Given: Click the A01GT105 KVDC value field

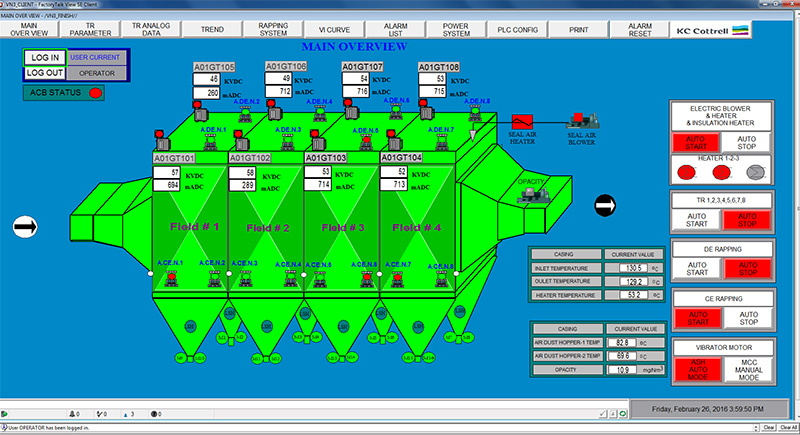Looking at the screenshot, I should tap(209, 80).
